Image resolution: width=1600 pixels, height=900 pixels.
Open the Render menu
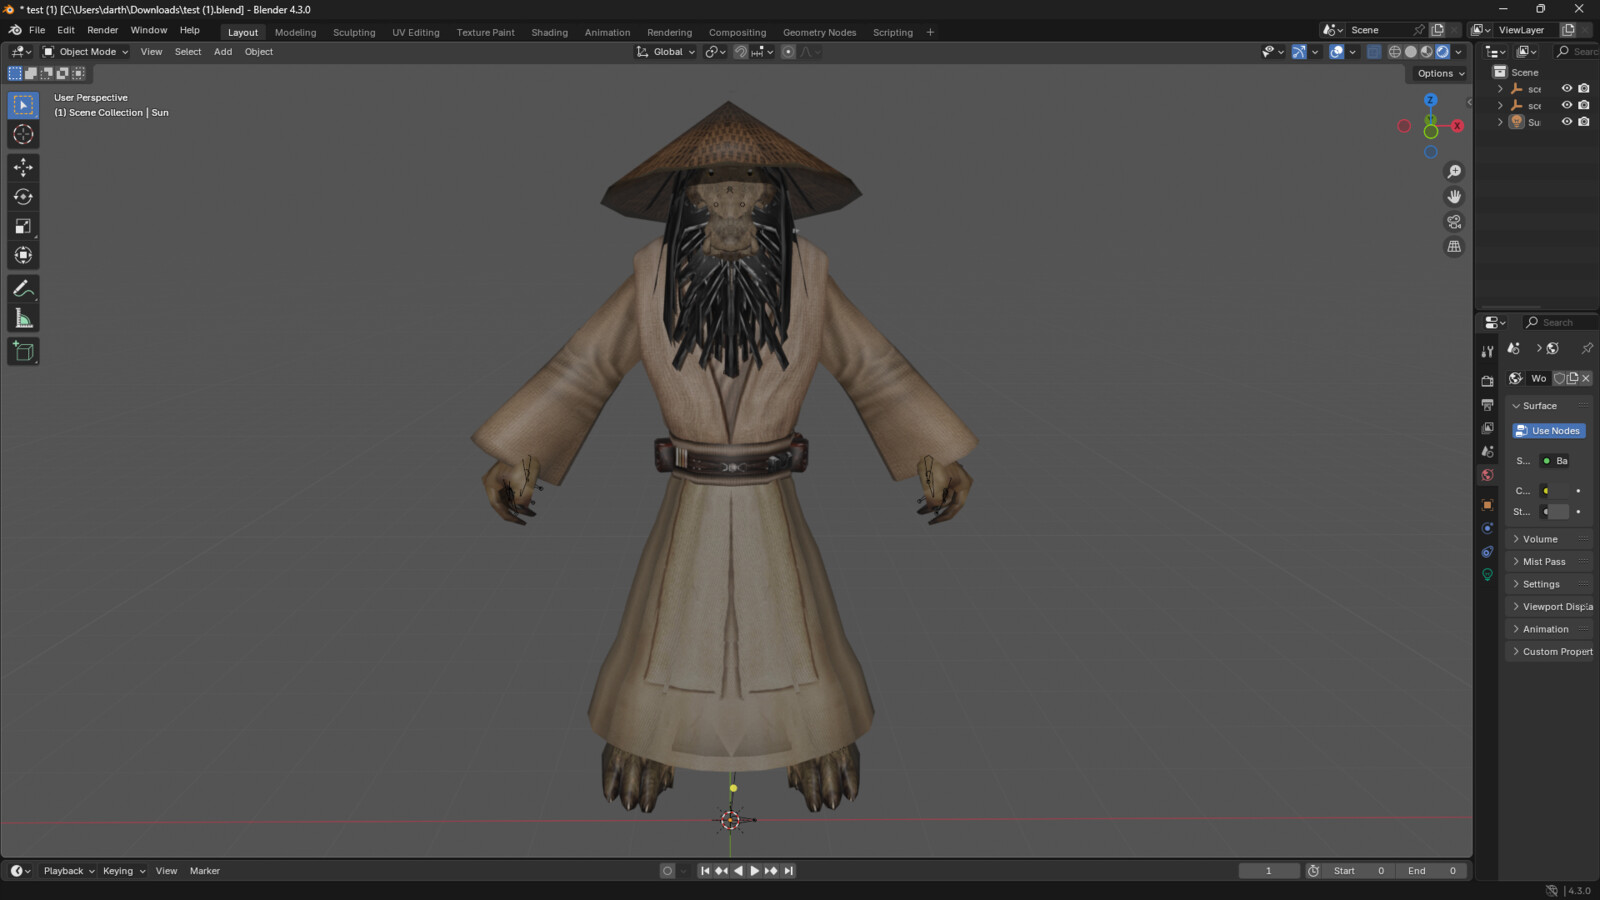103,30
